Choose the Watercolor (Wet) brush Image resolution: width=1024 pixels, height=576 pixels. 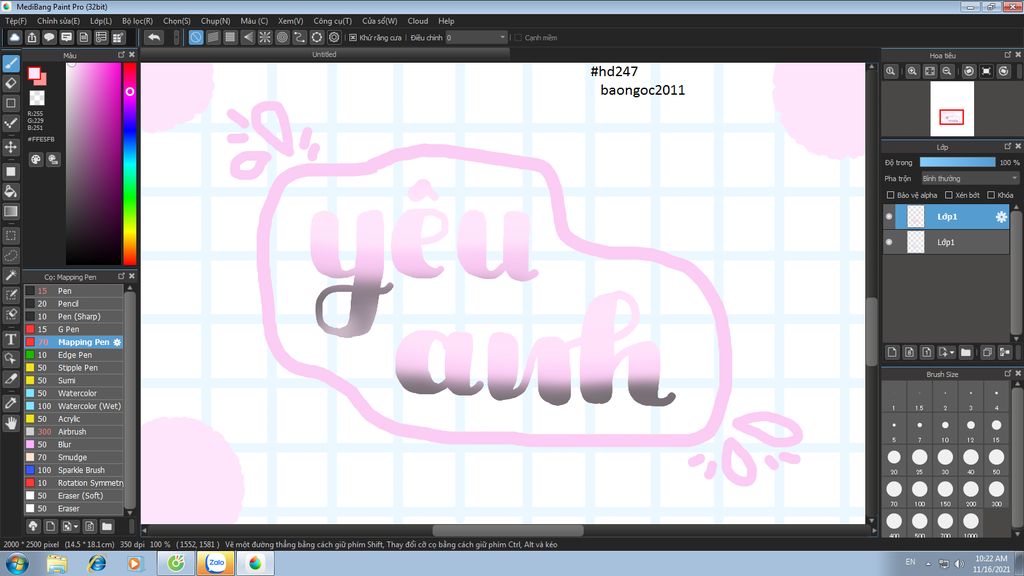(74, 406)
